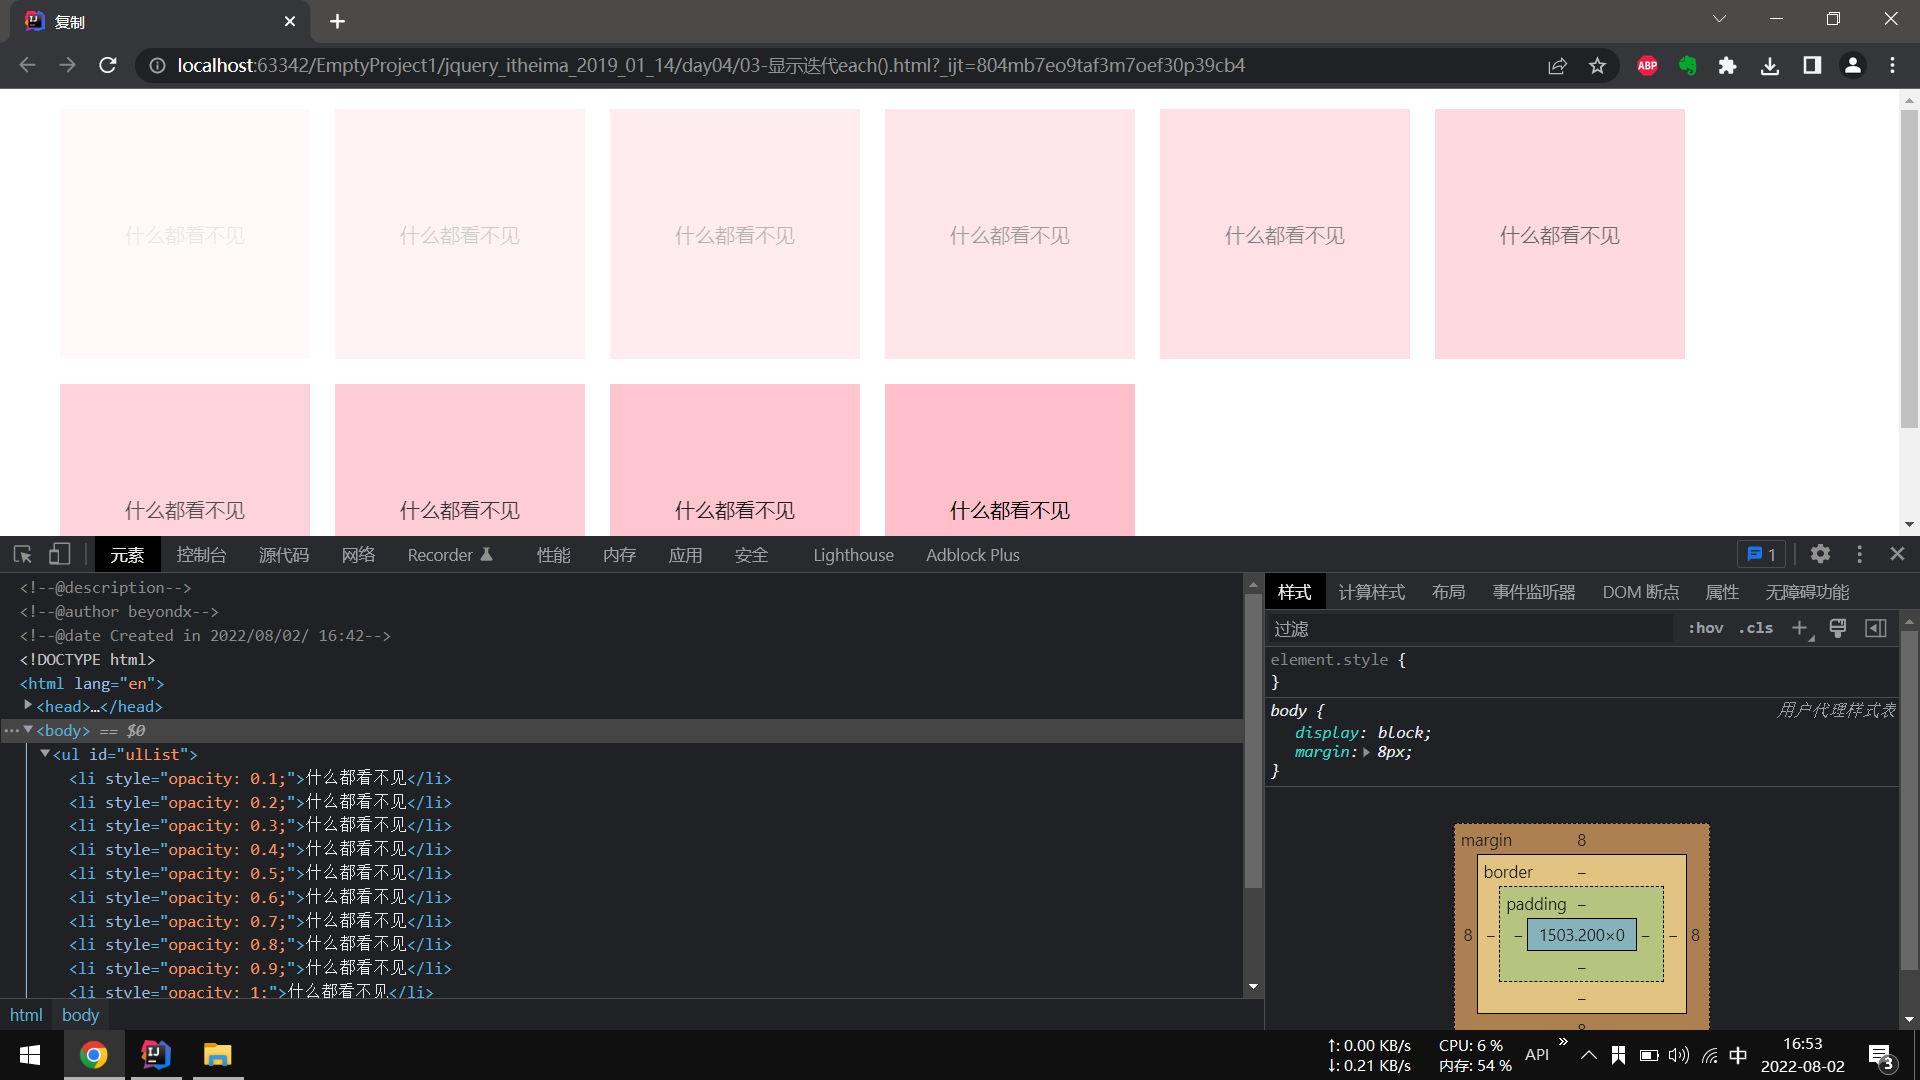Image resolution: width=1920 pixels, height=1080 pixels.
Task: Open the Adblock Plus DevTools tab
Action: 972,555
